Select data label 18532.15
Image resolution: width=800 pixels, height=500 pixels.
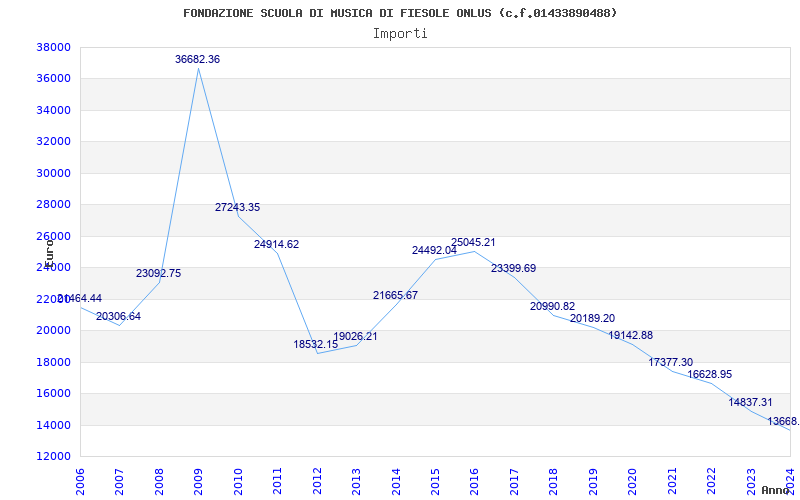(315, 344)
